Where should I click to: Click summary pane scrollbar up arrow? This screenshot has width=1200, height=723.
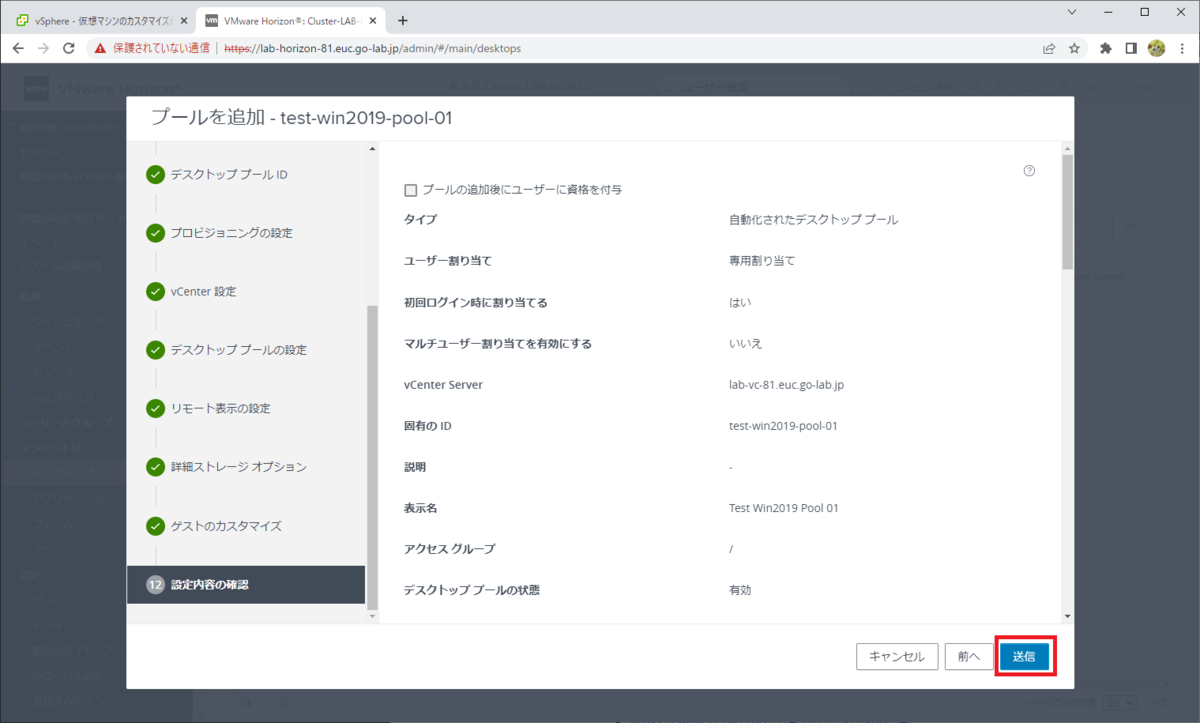pyautogui.click(x=1067, y=148)
